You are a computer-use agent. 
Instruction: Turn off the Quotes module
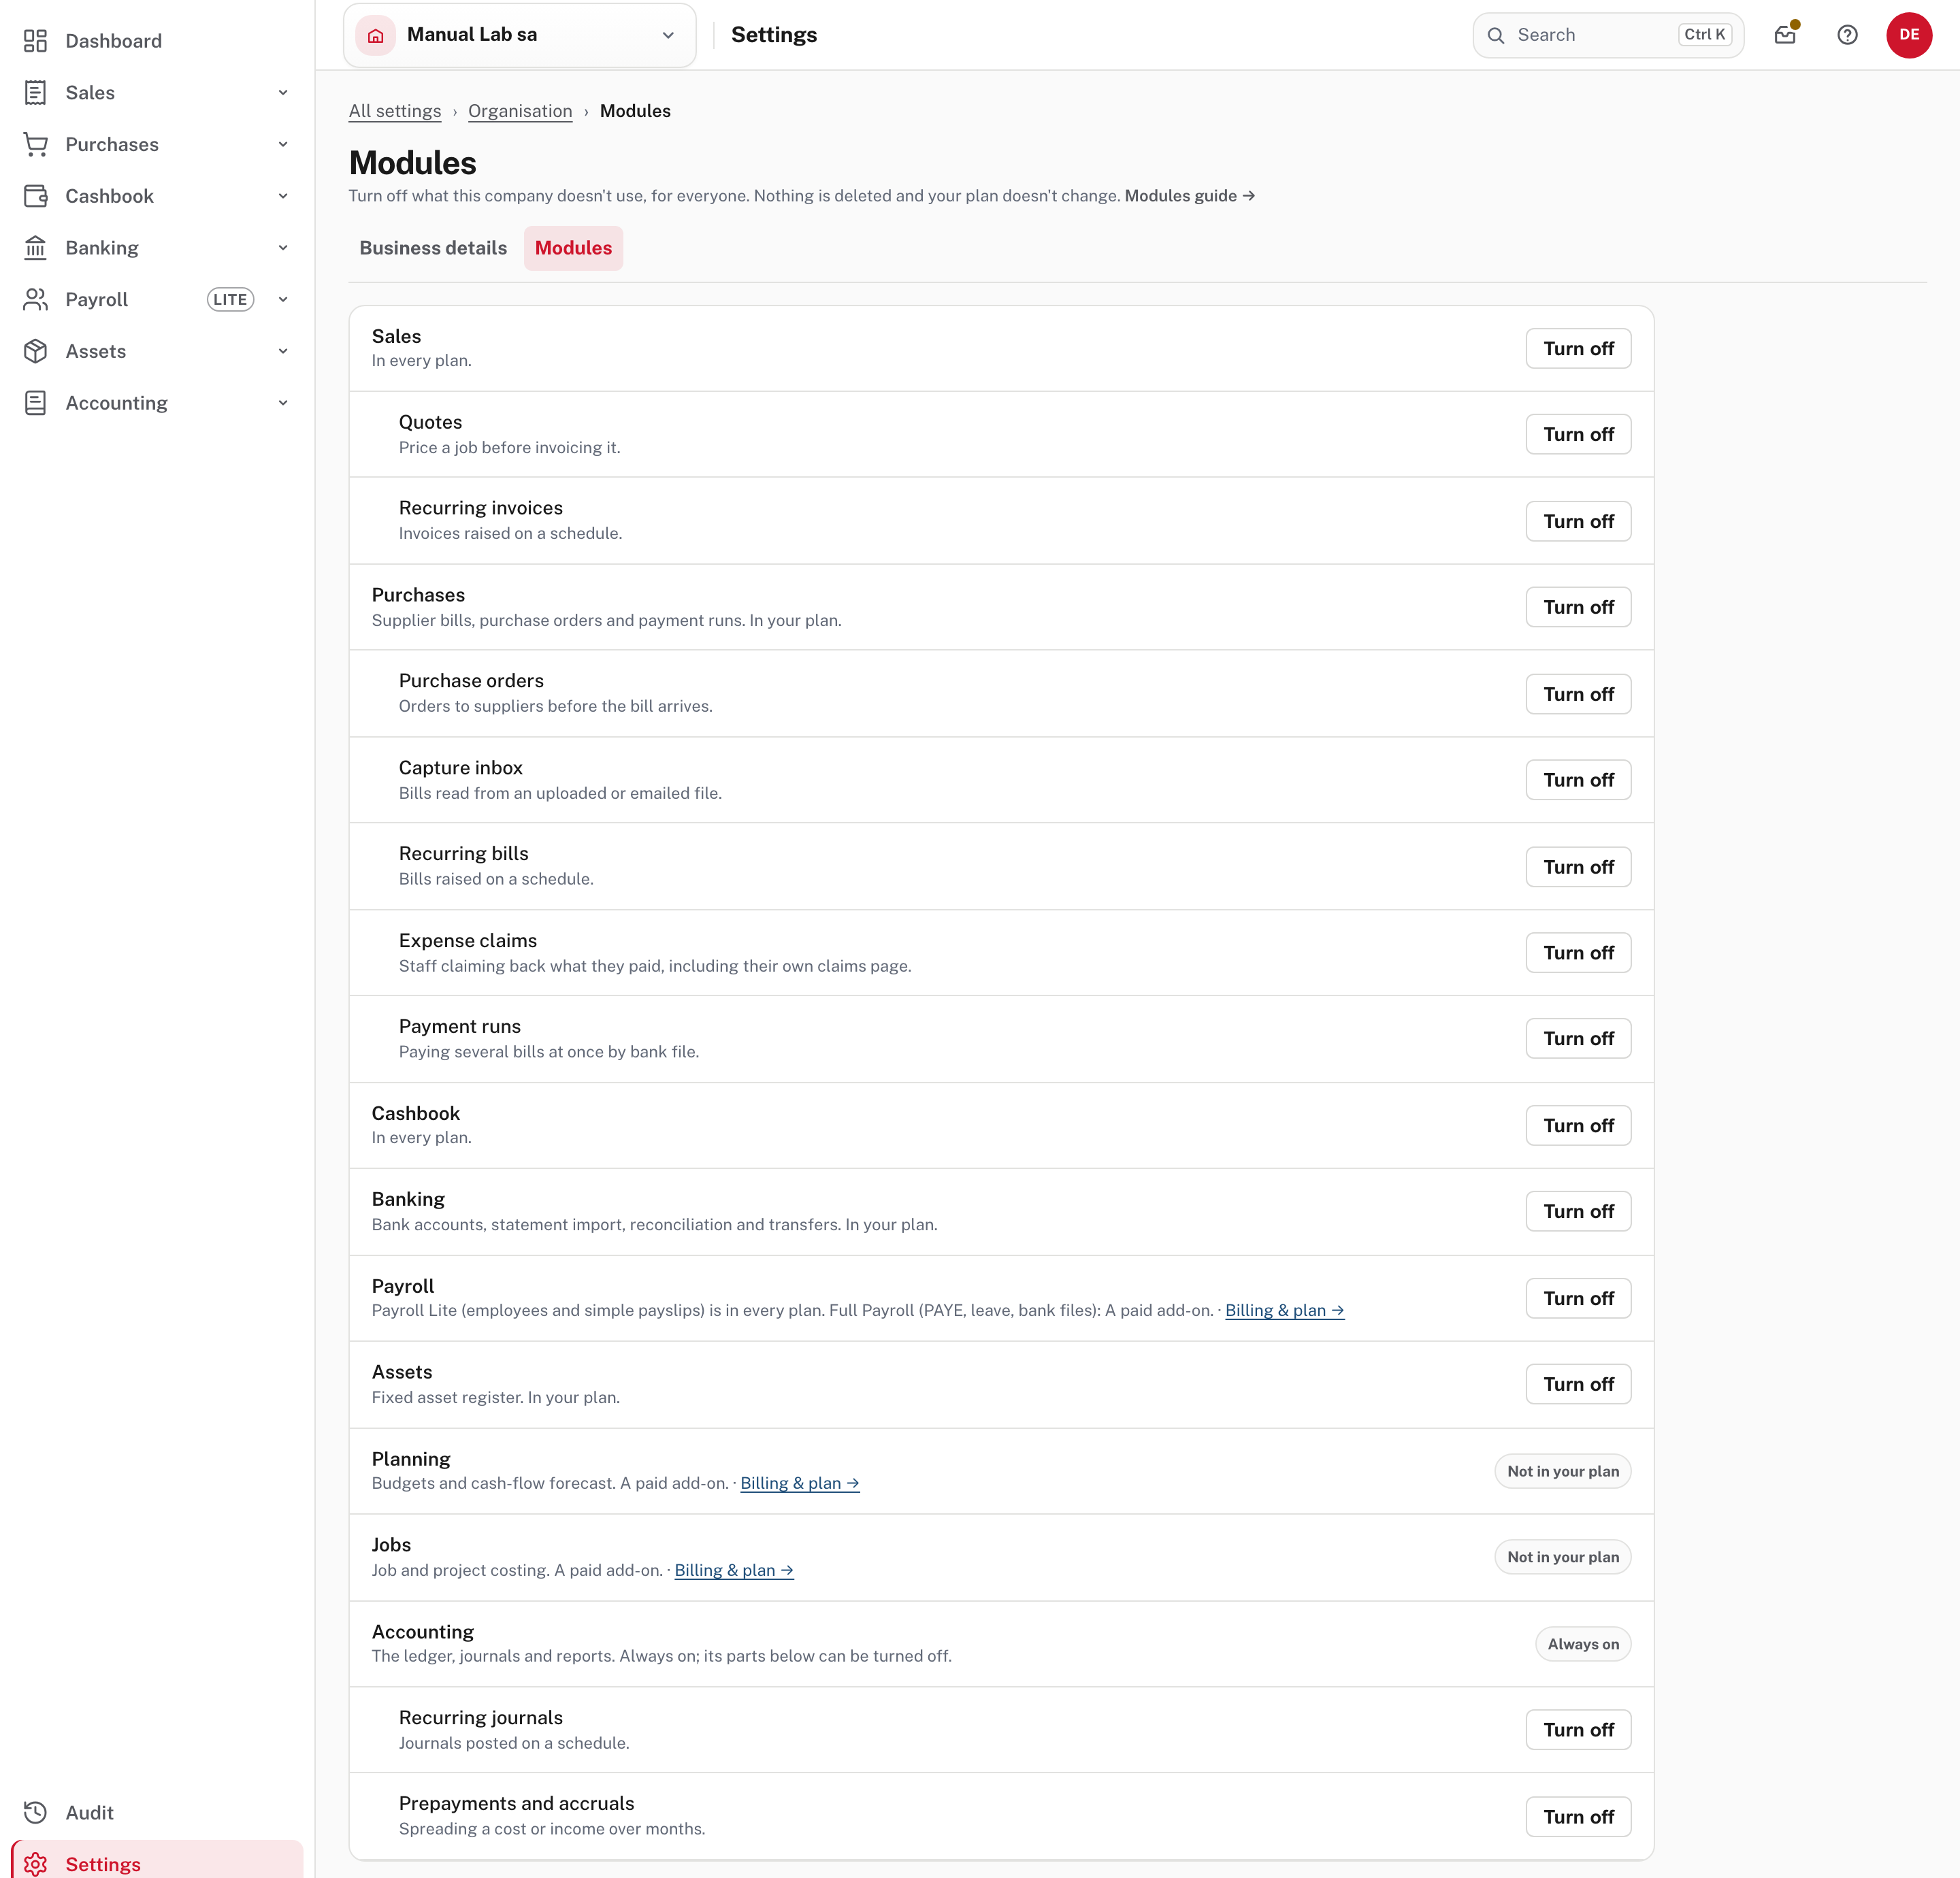click(x=1578, y=434)
